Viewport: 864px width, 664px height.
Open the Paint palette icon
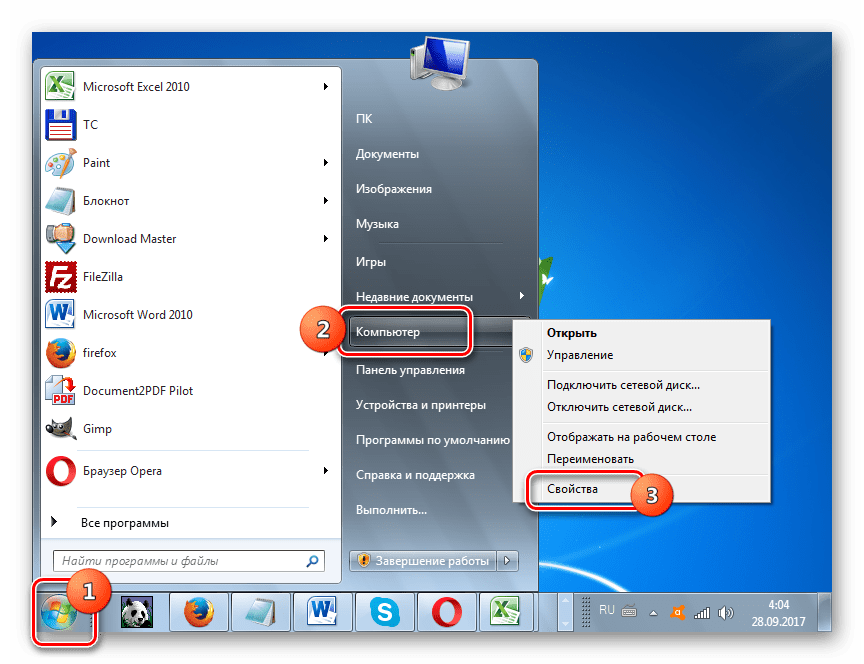point(60,163)
